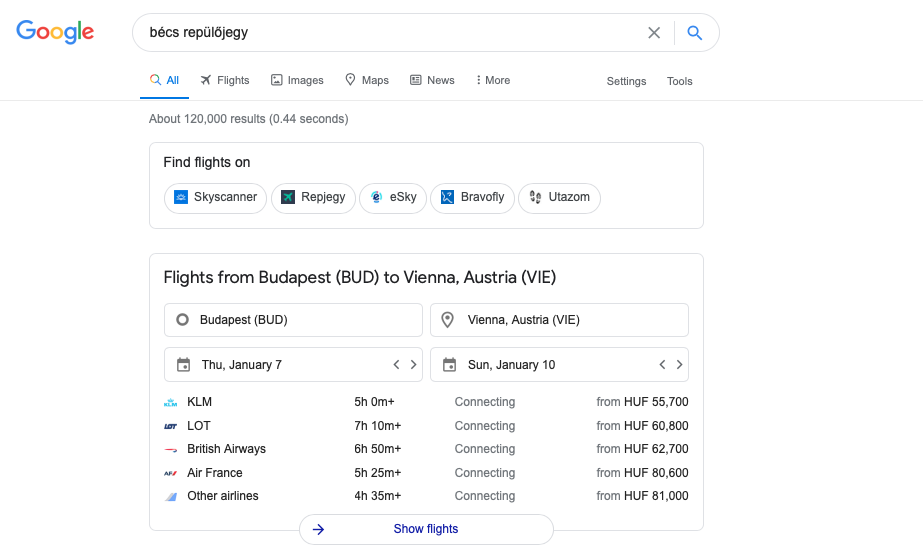This screenshot has width=923, height=554.
Task: Expand the More menu
Action: (493, 80)
